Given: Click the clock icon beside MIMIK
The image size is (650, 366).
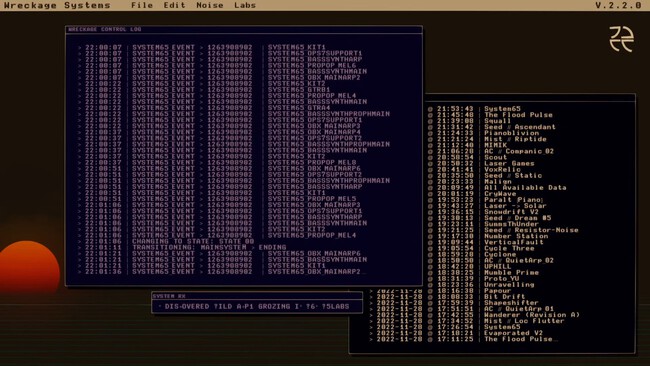Looking at the screenshot, I should (430, 145).
